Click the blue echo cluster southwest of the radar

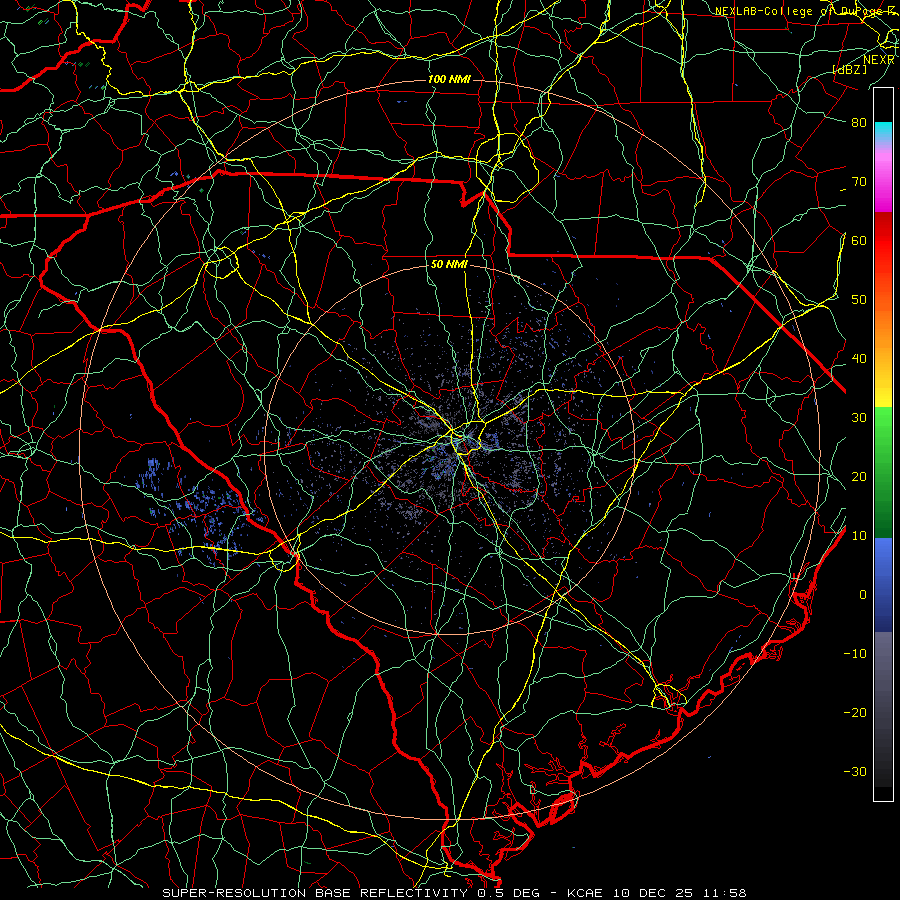pyautogui.click(x=198, y=511)
